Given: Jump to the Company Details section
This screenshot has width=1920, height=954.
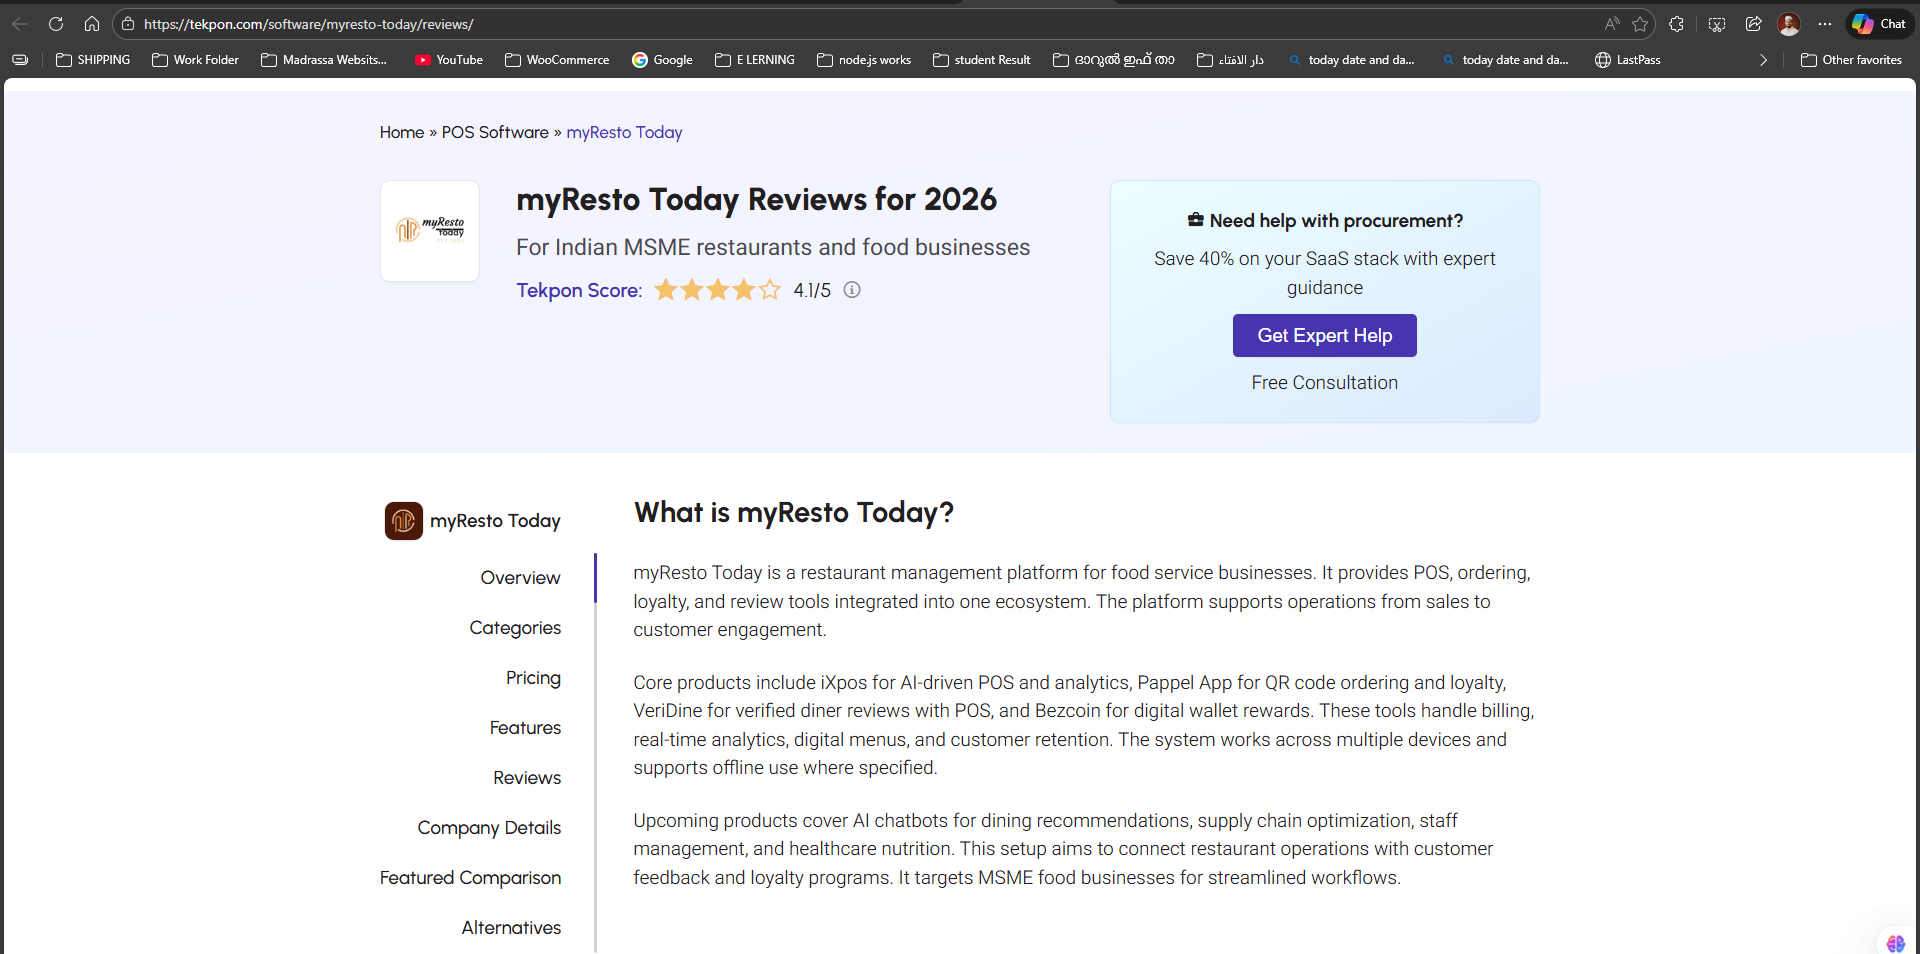Looking at the screenshot, I should [489, 828].
